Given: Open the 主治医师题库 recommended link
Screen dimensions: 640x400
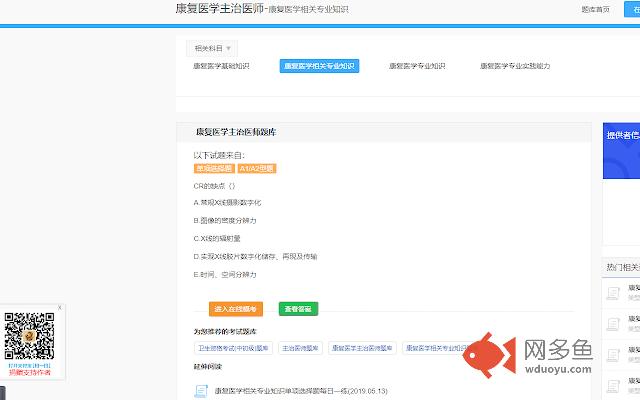Looking at the screenshot, I should [300, 348].
